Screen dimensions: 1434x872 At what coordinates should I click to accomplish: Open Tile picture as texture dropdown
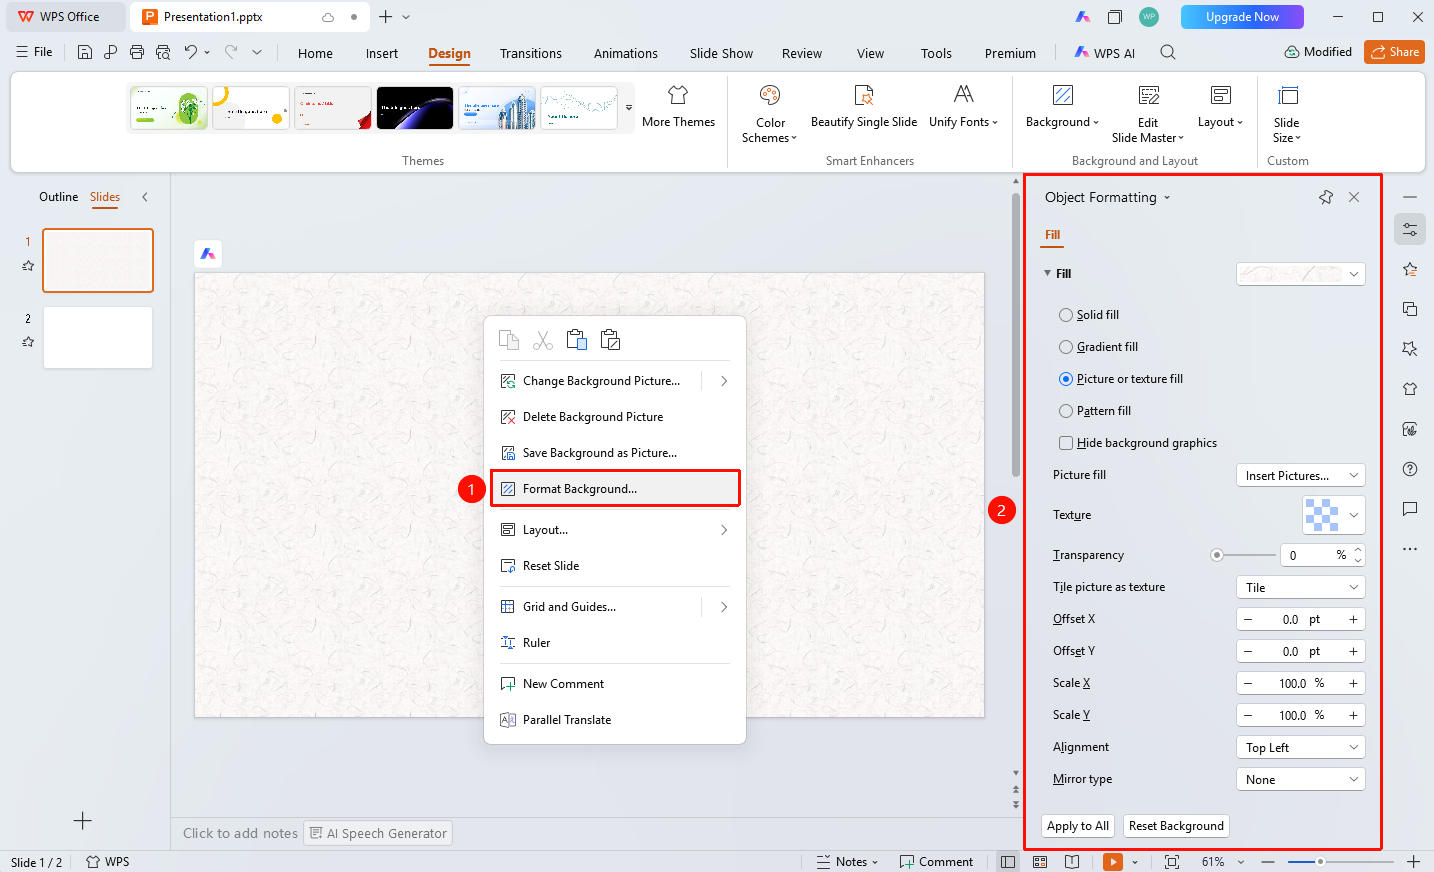pyautogui.click(x=1301, y=587)
